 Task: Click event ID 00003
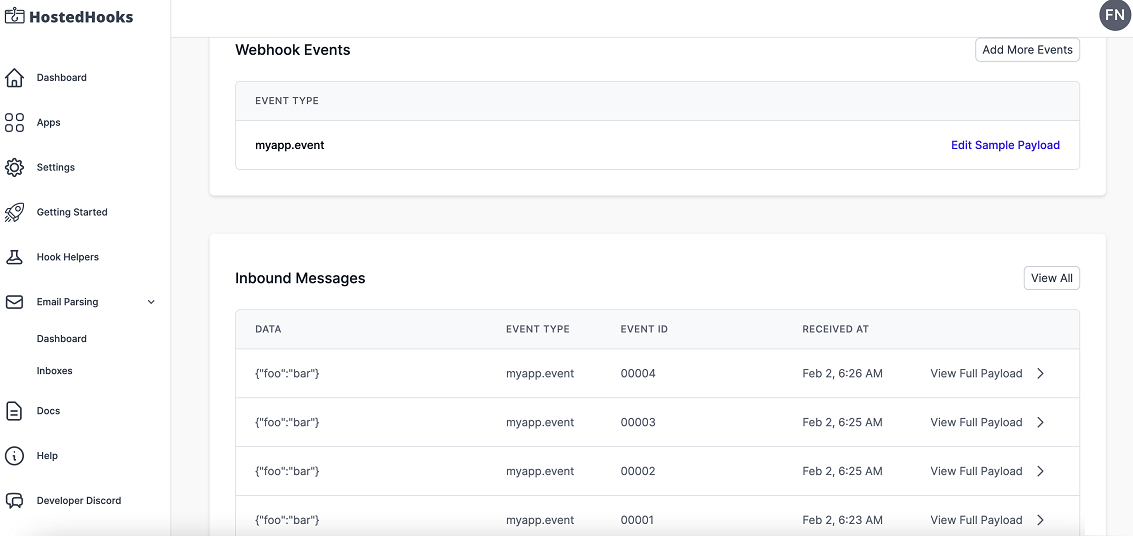[x=638, y=423]
